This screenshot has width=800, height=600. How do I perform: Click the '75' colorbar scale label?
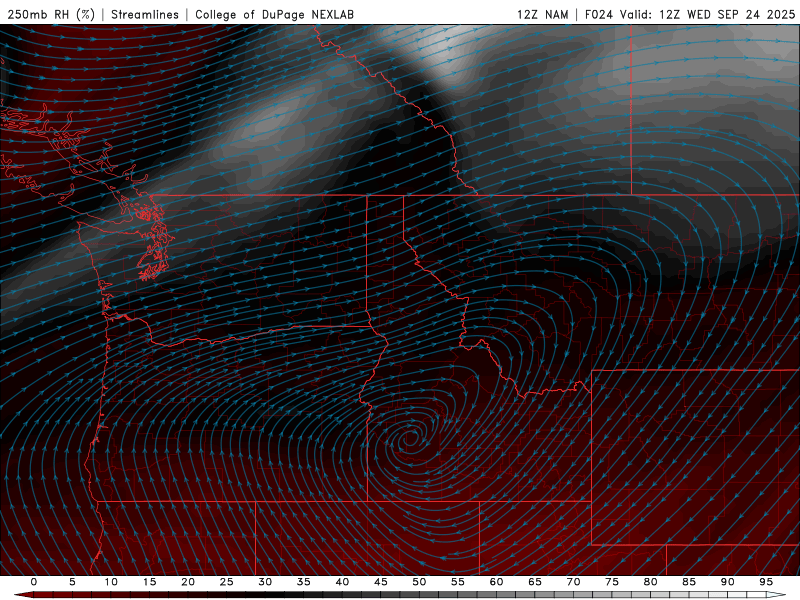(612, 582)
